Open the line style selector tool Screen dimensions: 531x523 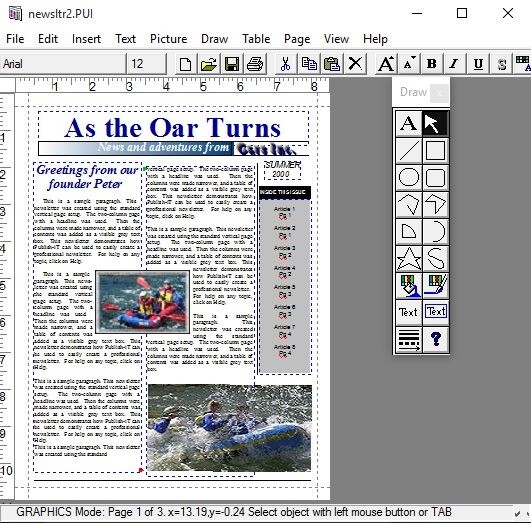click(409, 339)
